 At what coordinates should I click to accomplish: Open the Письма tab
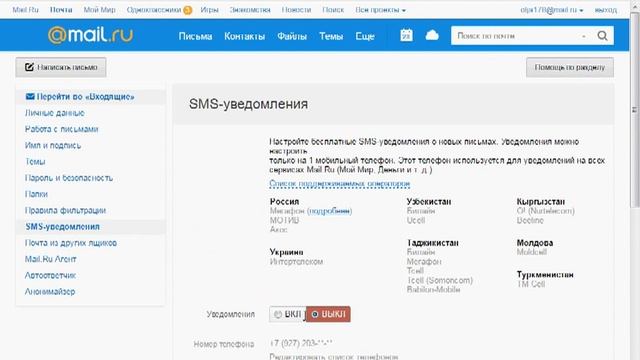(195, 36)
